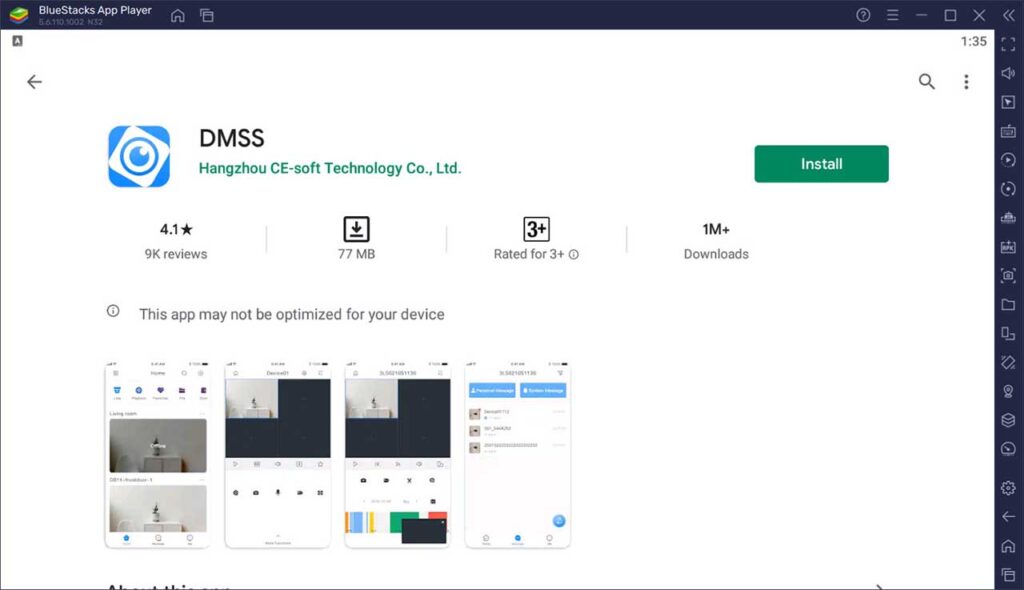This screenshot has height=590, width=1024.
Task: Open BlueStacks multi-instance tabs icon
Action: (x=207, y=15)
